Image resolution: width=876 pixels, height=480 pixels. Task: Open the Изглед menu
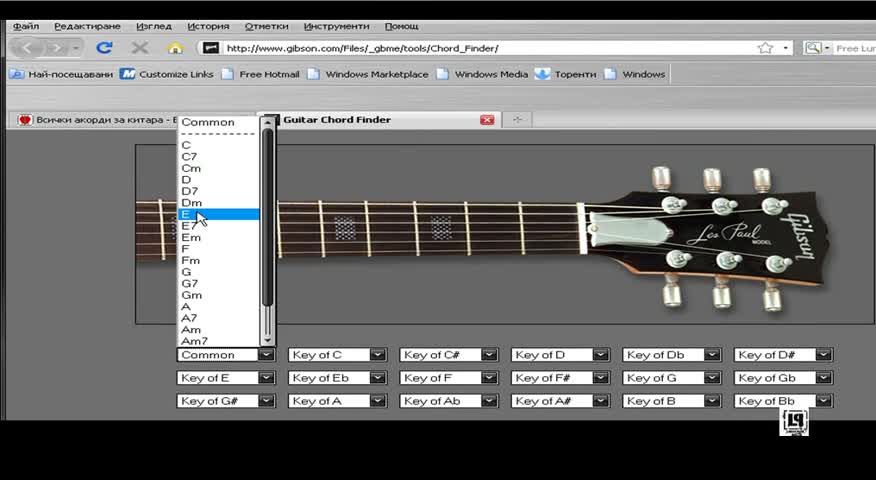point(154,26)
